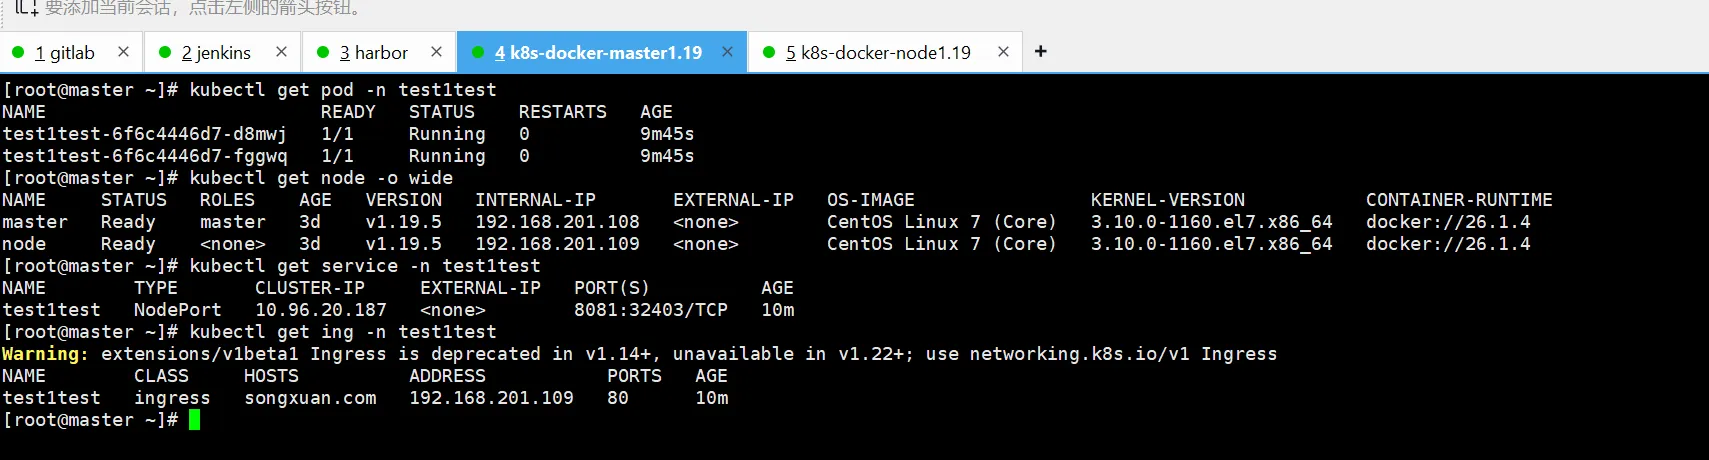
Task: Select the k8s-docker-master1.19 tab
Action: (598, 53)
